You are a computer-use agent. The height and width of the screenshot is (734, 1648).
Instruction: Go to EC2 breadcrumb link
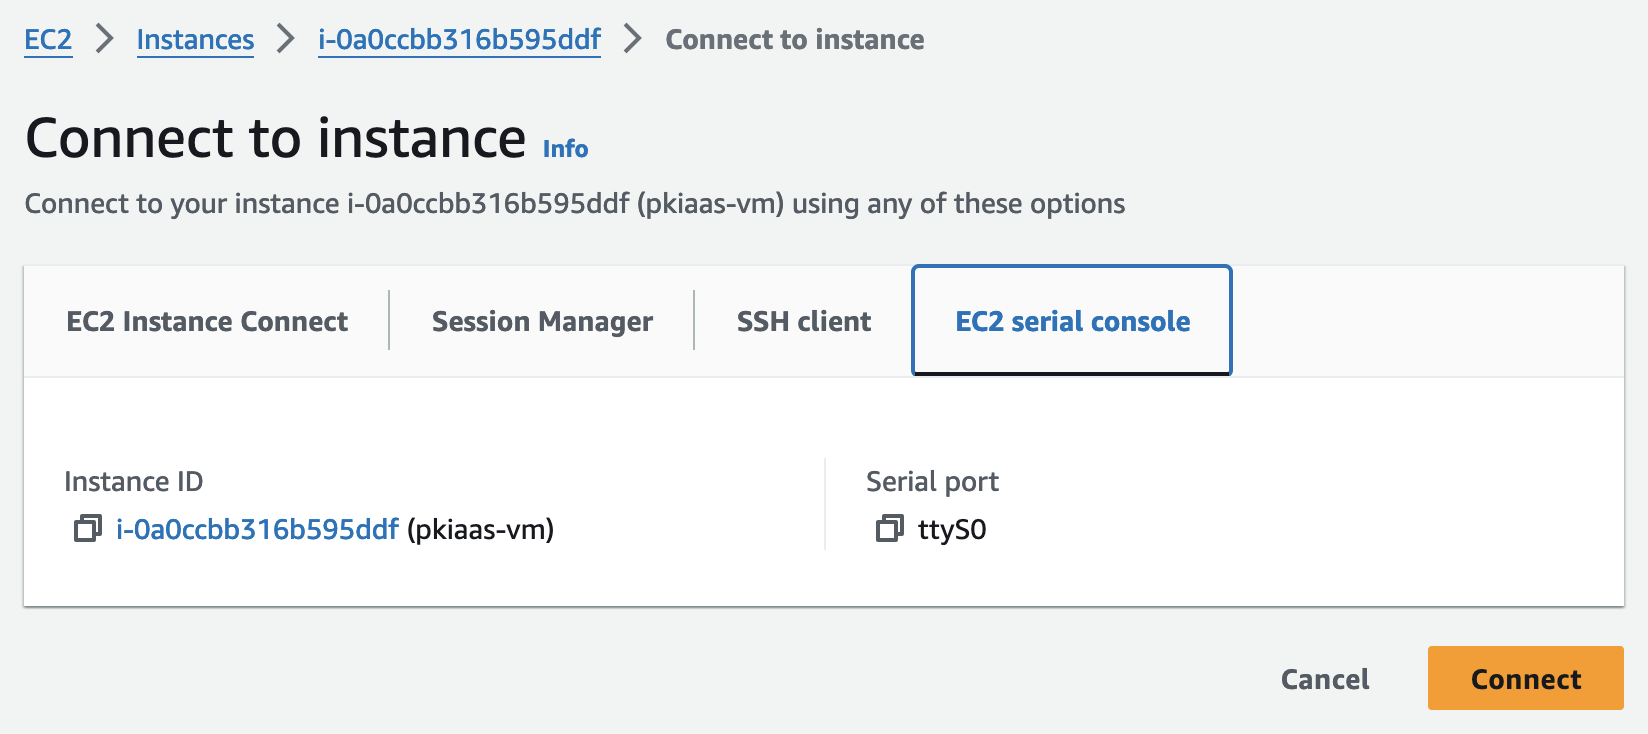pyautogui.click(x=48, y=40)
